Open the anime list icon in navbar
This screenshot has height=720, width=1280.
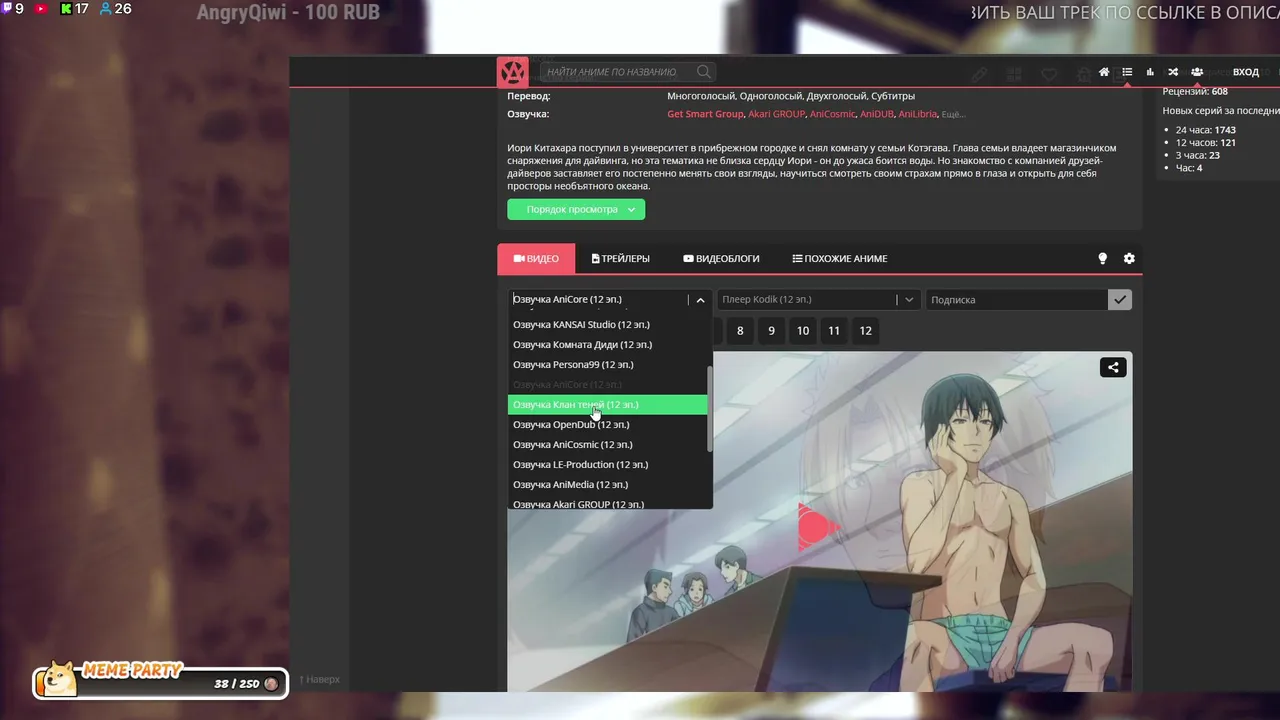(1127, 72)
